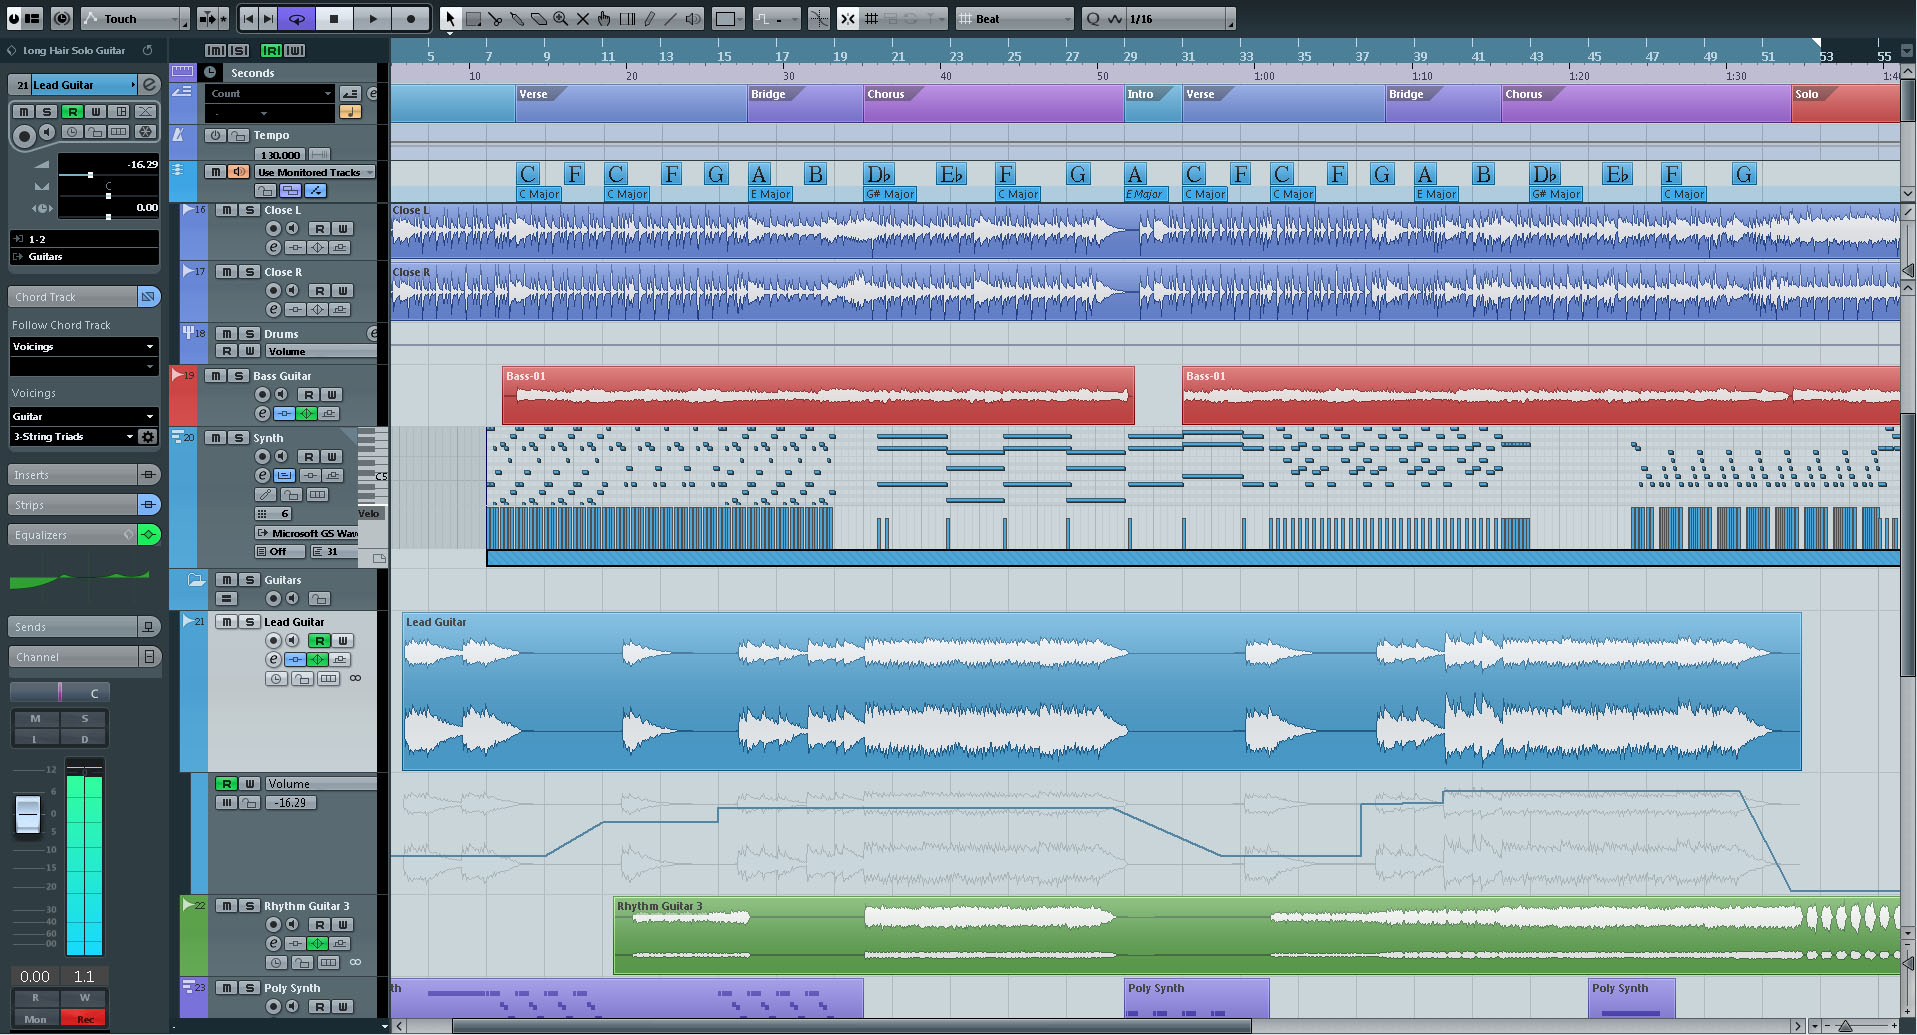The height and width of the screenshot is (1035, 1917).
Task: Solo the Synth track
Action: coord(238,438)
